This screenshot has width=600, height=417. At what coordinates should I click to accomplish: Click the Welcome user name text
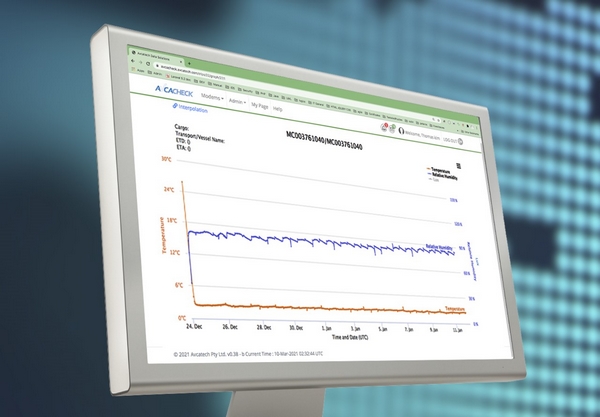tap(422, 135)
